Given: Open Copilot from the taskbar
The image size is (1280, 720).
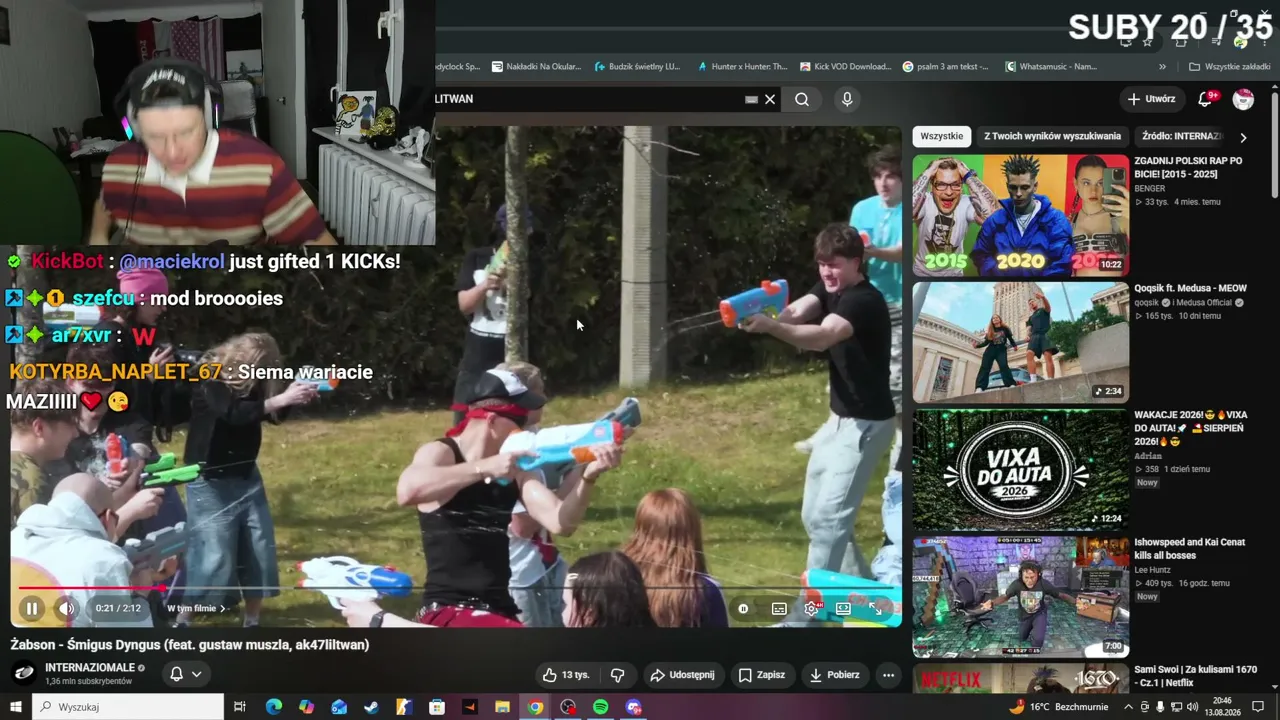Looking at the screenshot, I should pyautogui.click(x=306, y=707).
